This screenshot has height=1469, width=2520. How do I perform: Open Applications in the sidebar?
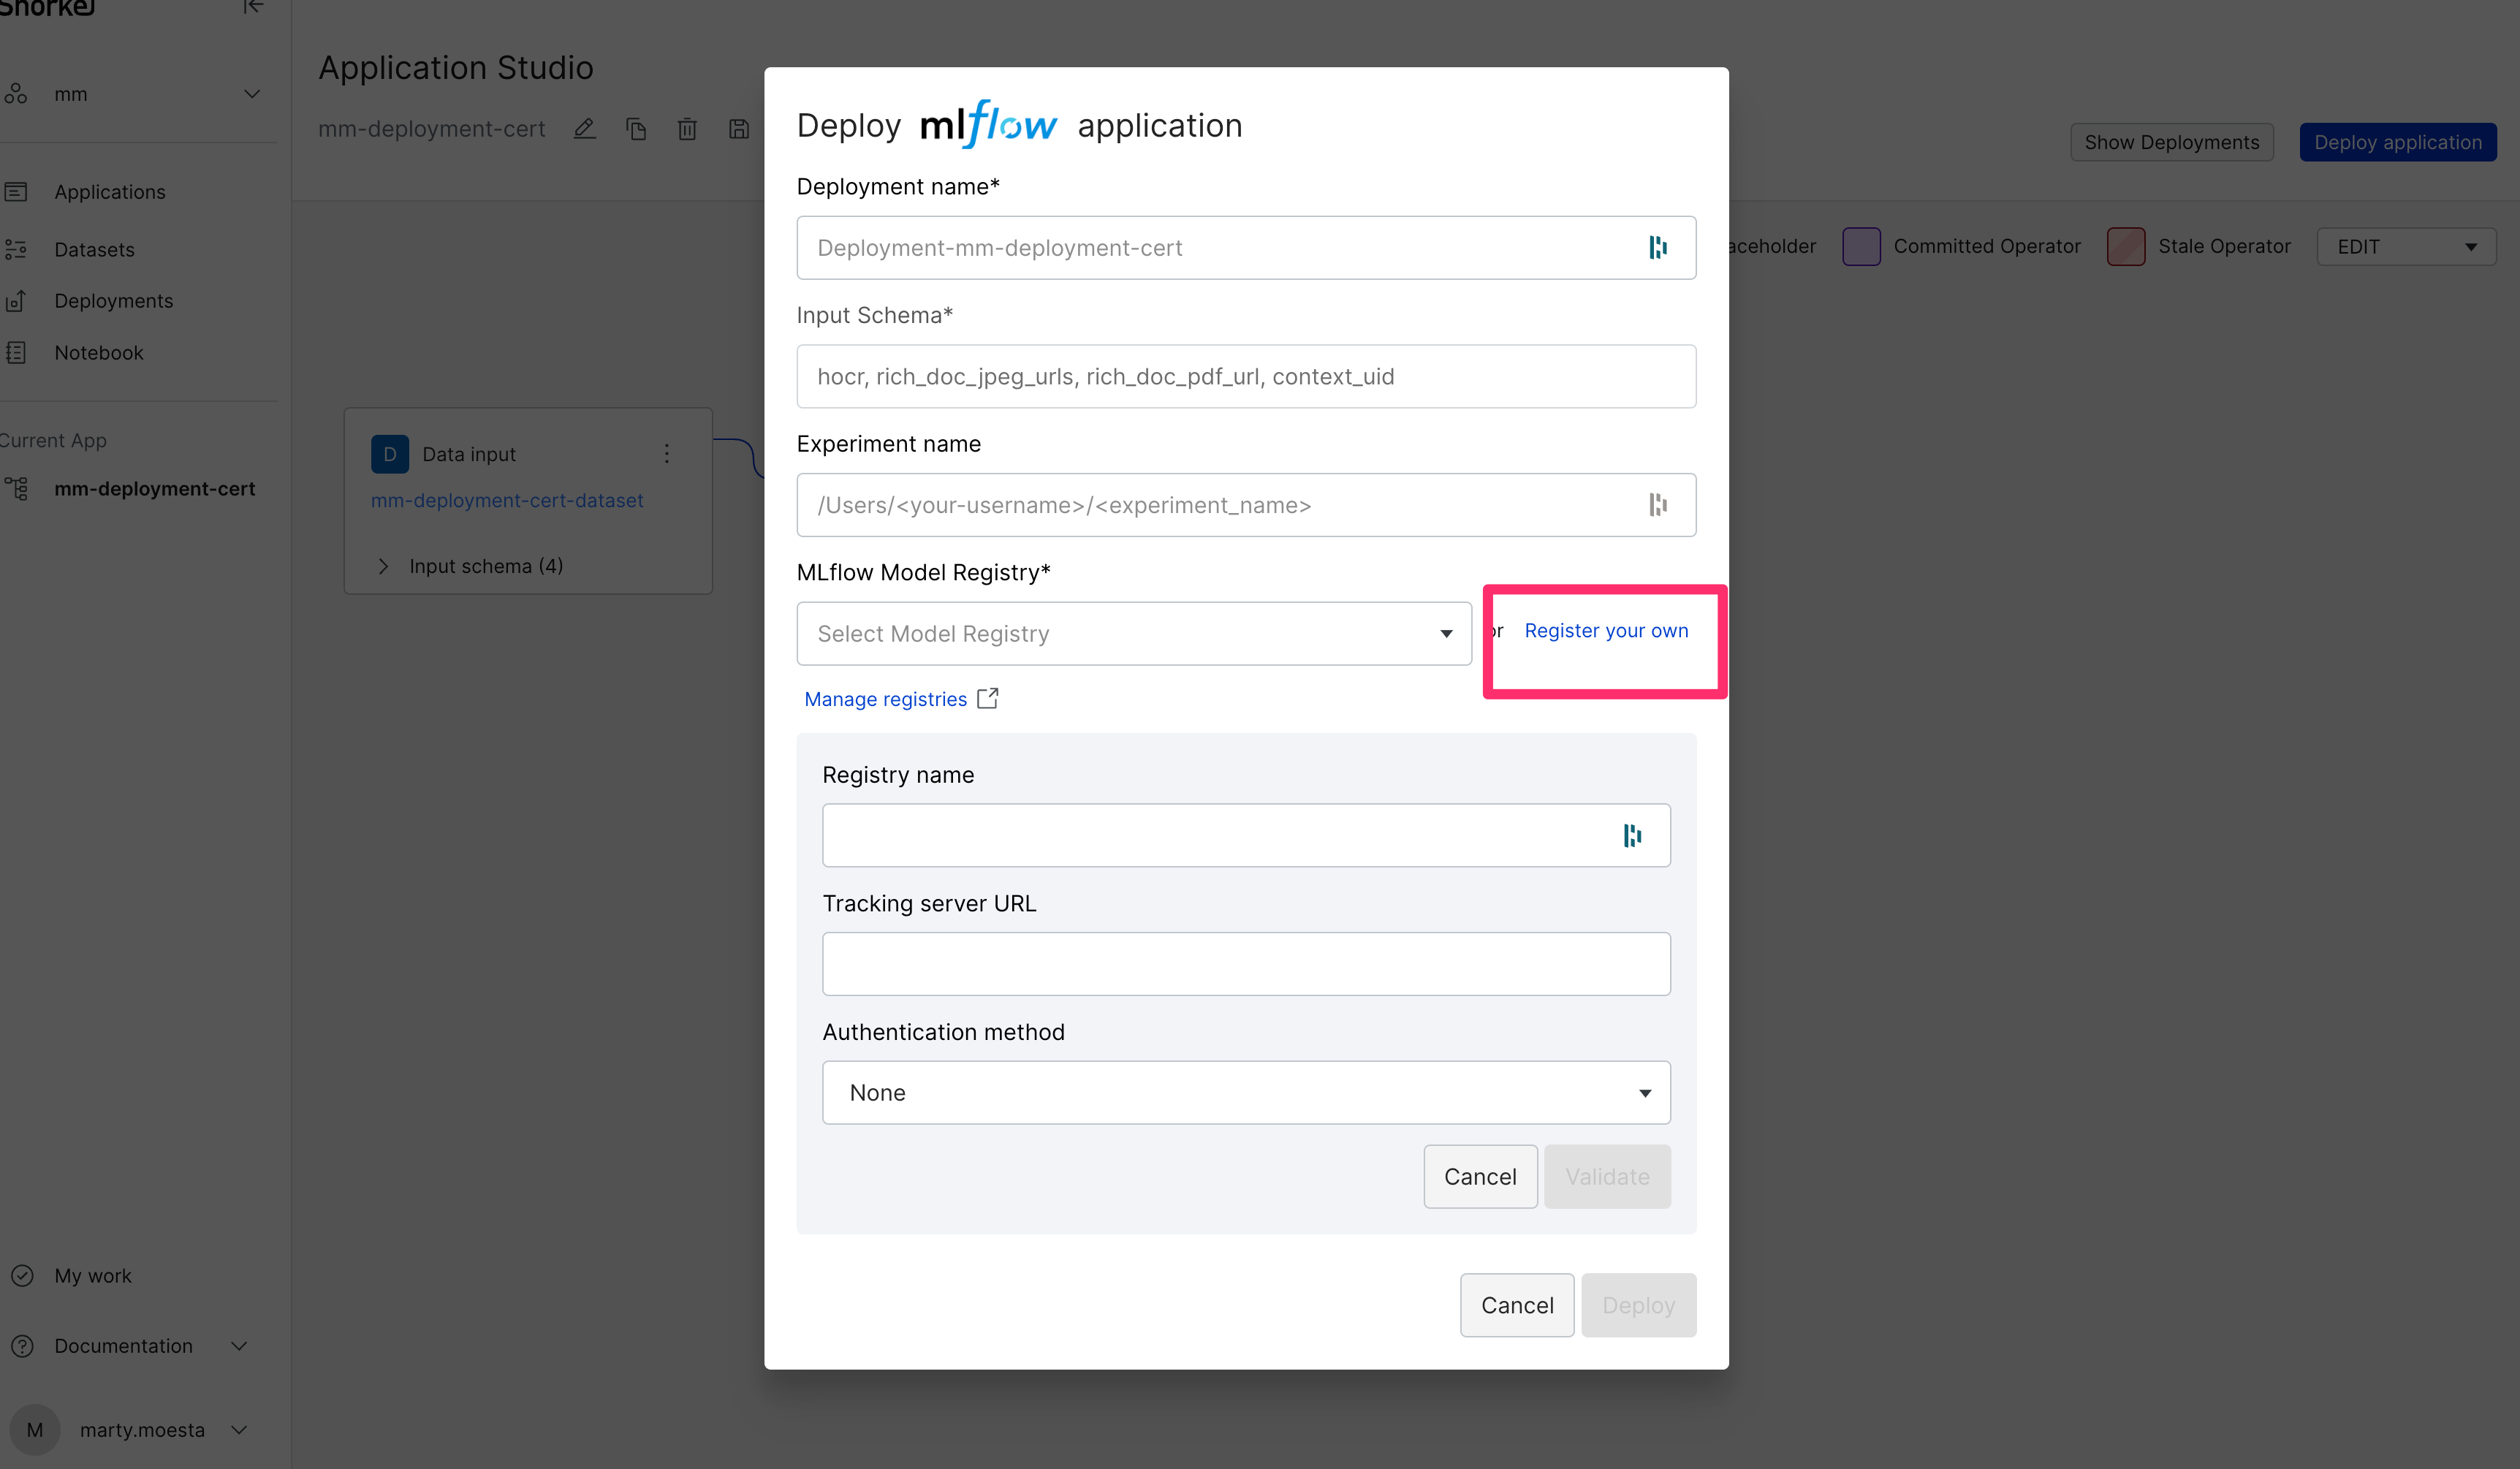[x=110, y=191]
